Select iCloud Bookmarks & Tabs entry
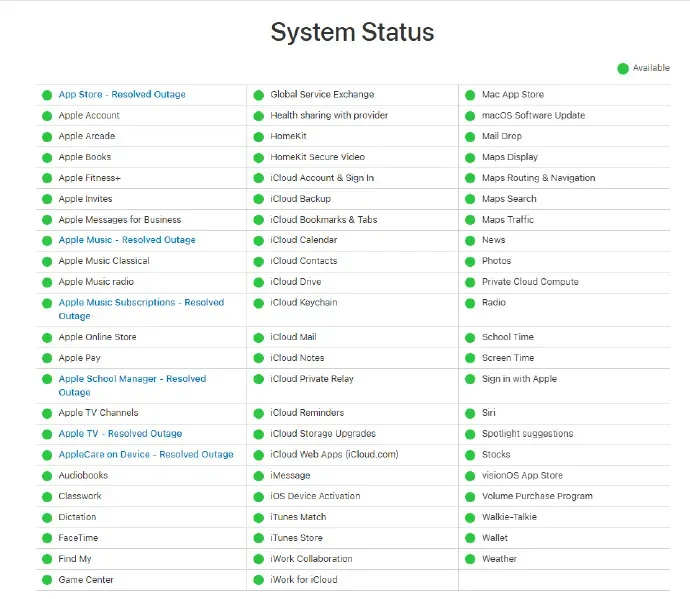Viewport: 690px width, 599px height. 323,220
